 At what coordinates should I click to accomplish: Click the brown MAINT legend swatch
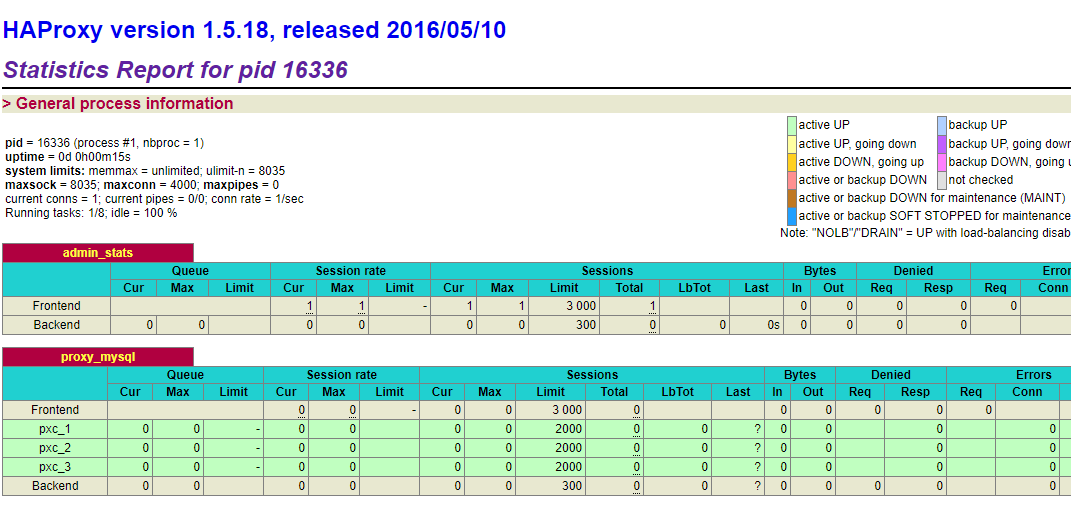[x=791, y=198]
